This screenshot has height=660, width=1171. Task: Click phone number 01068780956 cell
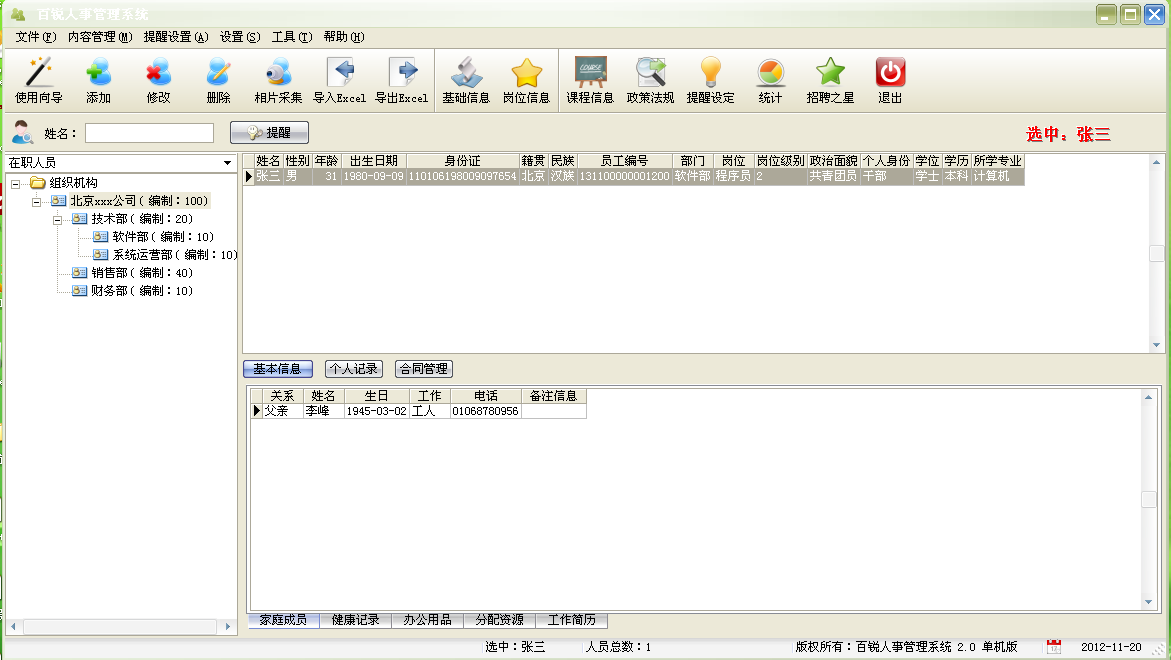[485, 411]
